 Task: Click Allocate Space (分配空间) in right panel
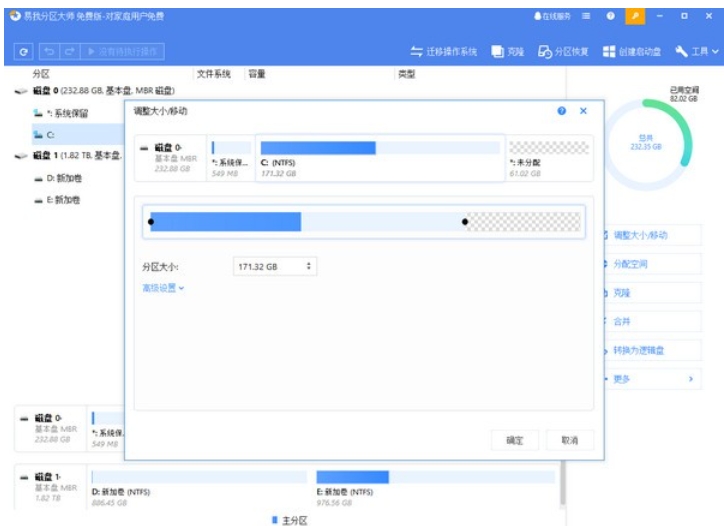(x=653, y=264)
